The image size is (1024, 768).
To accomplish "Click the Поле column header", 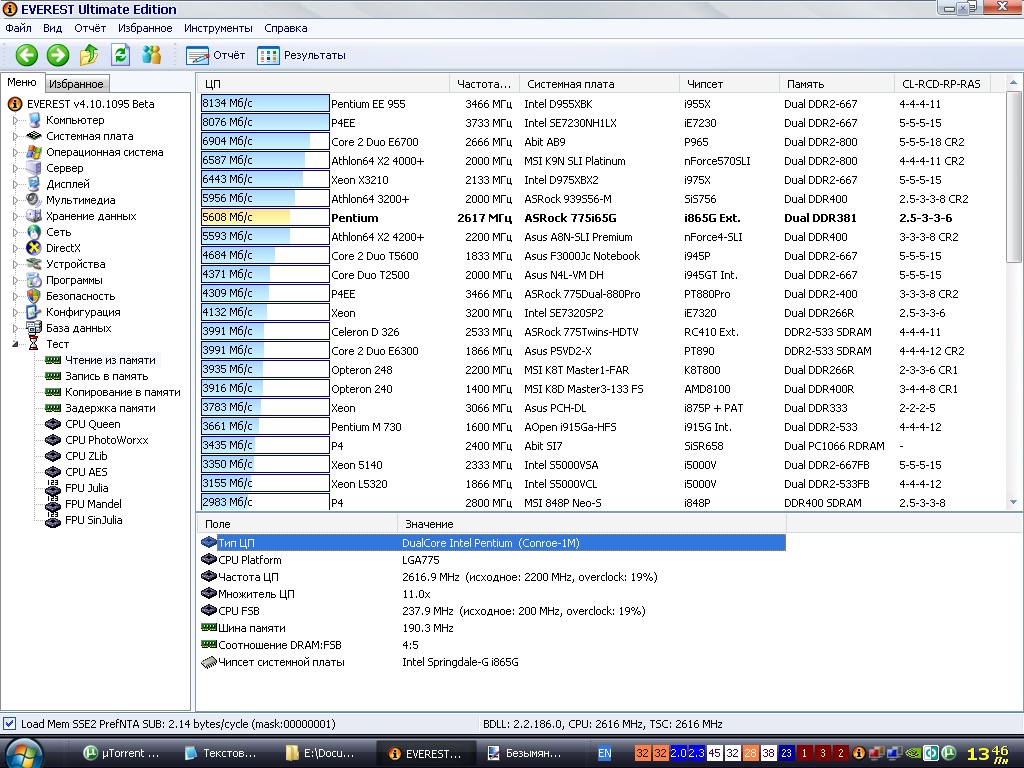I will coord(297,524).
